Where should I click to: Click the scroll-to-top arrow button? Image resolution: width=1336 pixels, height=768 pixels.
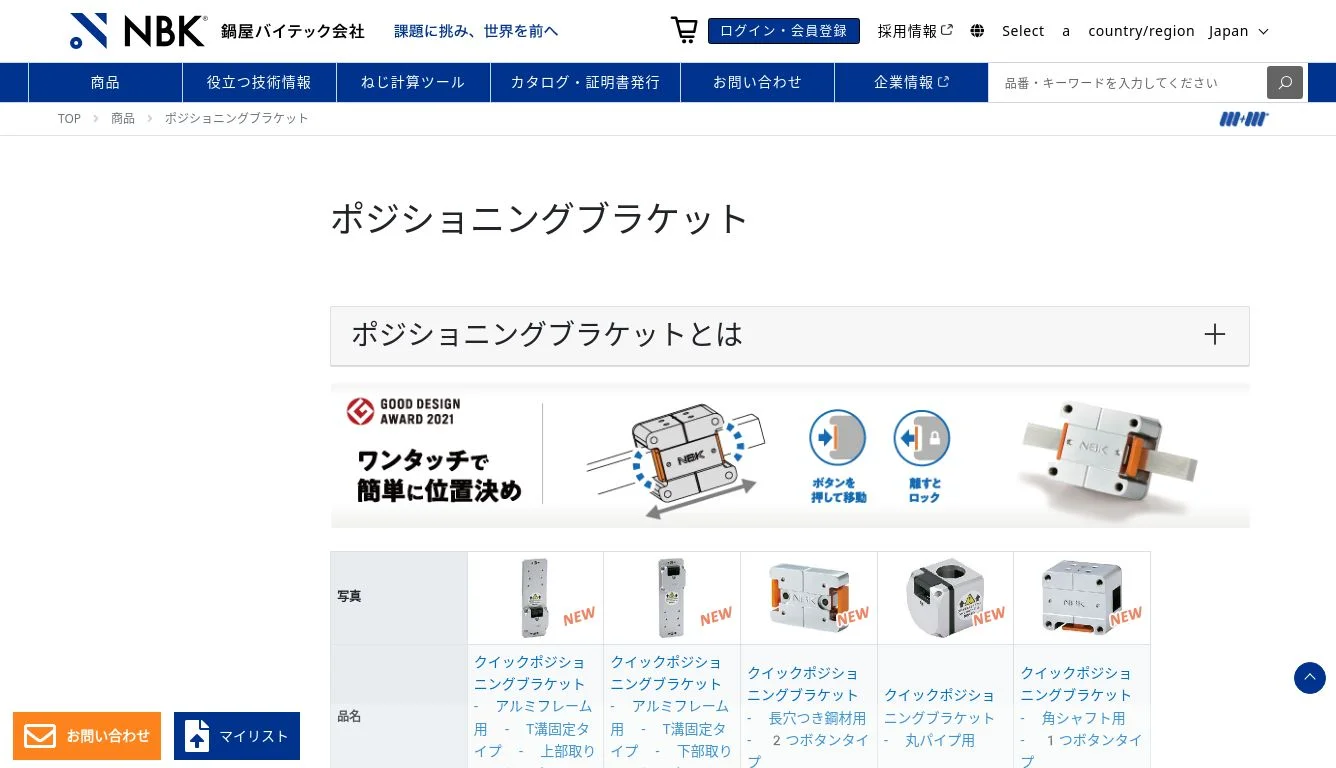(1310, 678)
